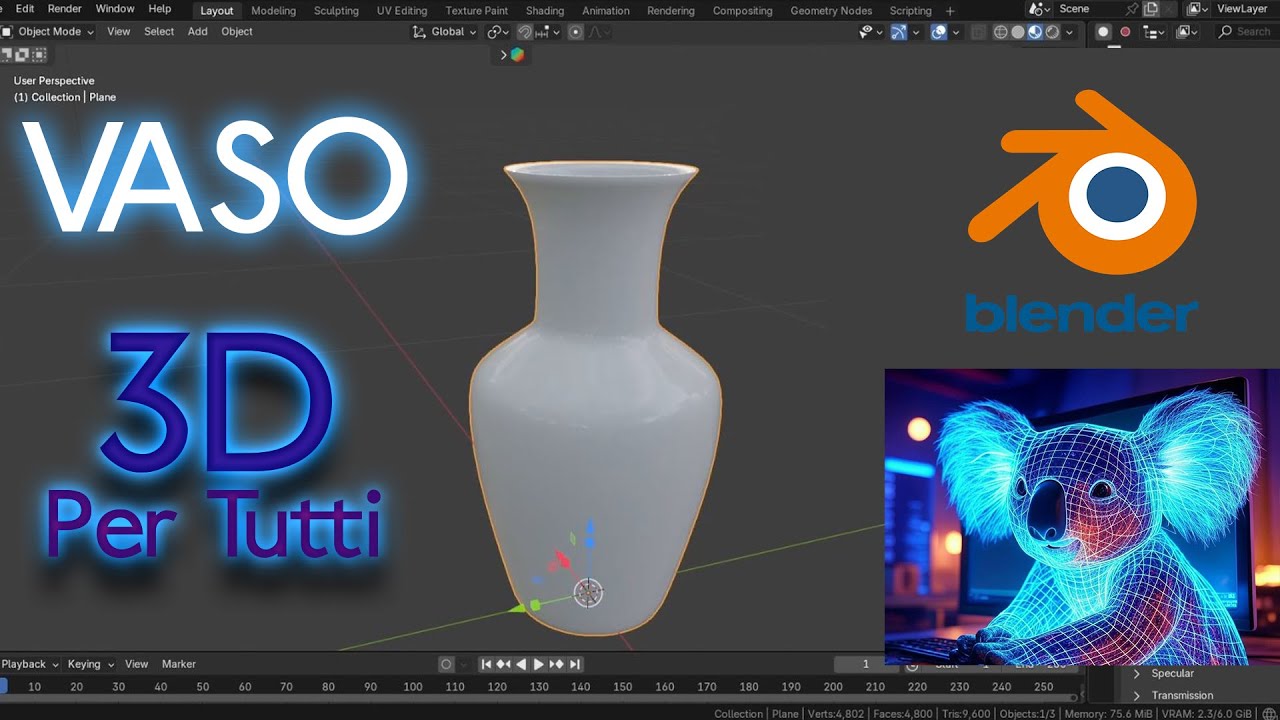Pin the scene to workspace

[1132, 9]
